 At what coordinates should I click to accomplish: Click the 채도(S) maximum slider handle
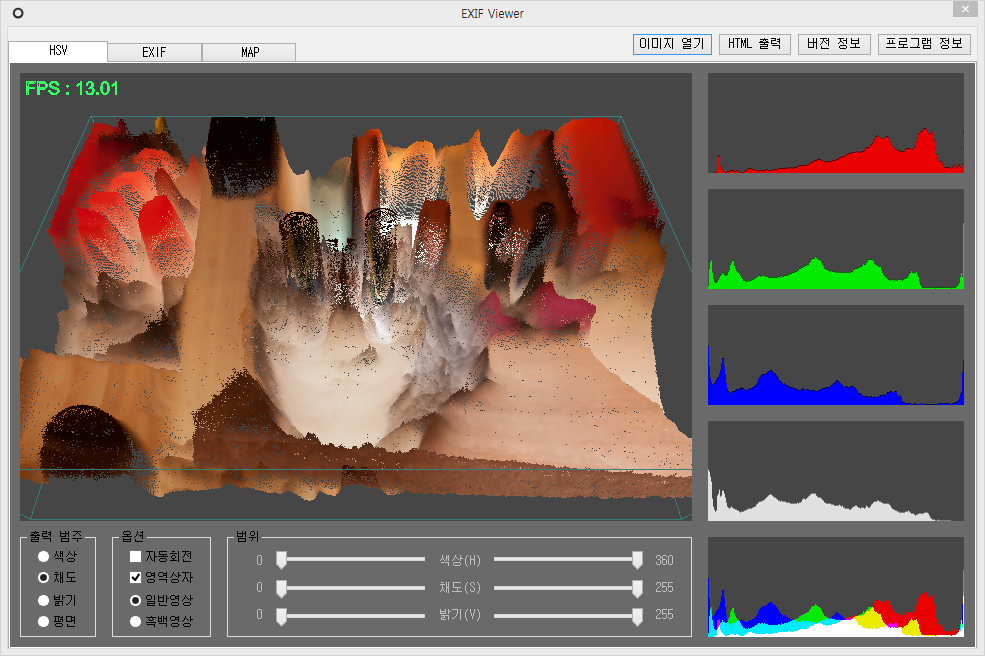637,588
